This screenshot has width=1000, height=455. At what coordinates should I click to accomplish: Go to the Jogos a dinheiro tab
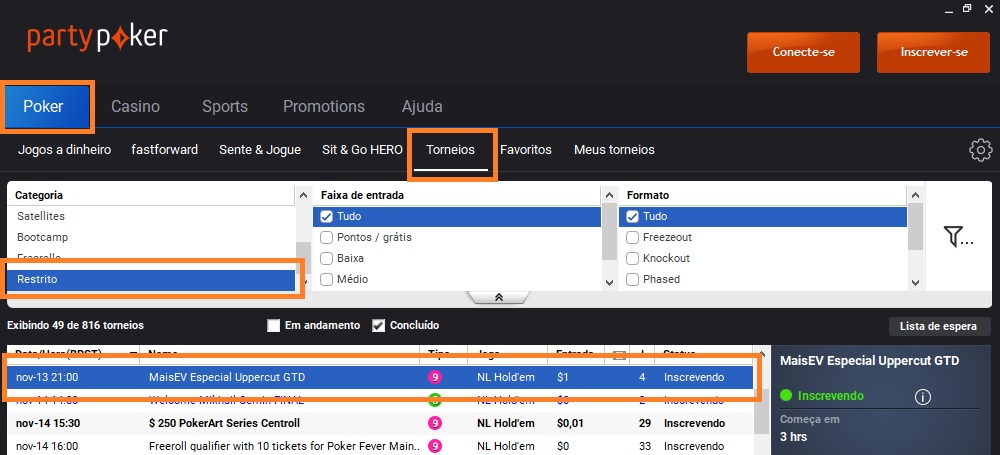click(64, 150)
